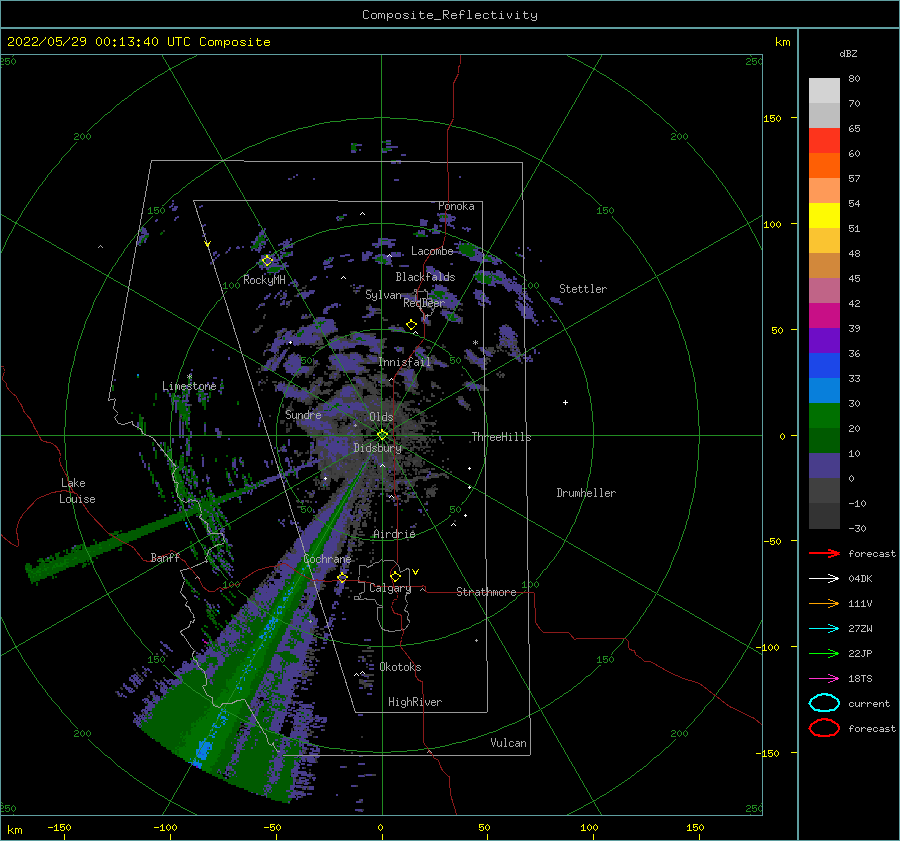Click the Sylvan label on the map
Image resolution: width=900 pixels, height=841 pixels.
click(383, 295)
